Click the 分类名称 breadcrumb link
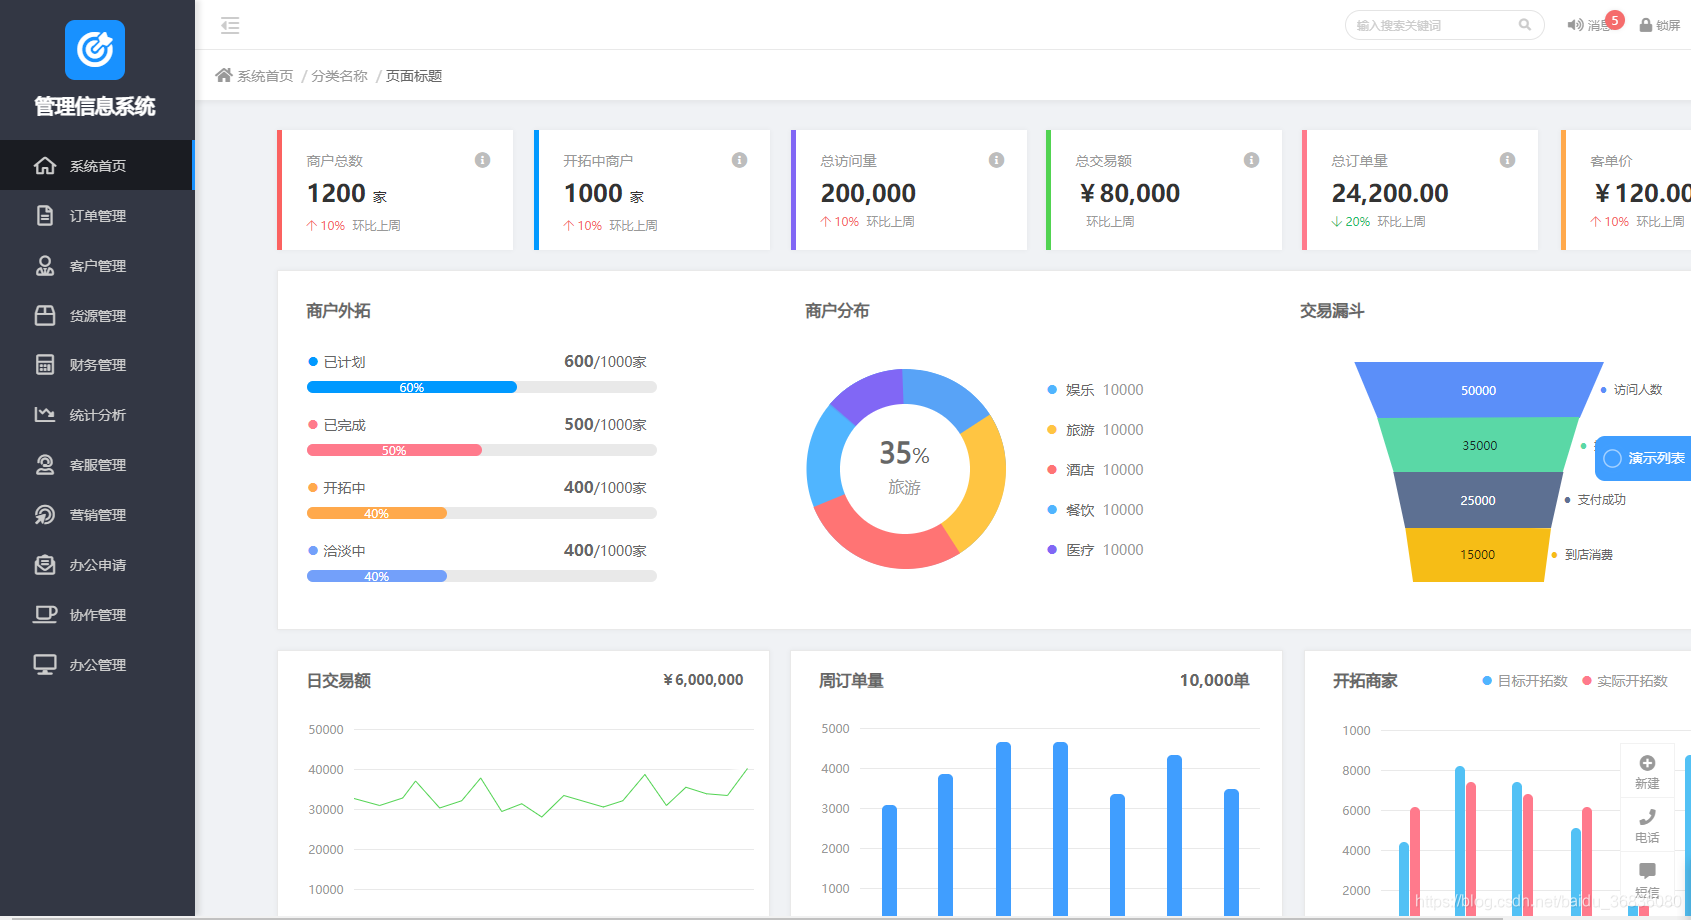This screenshot has width=1691, height=920. 339,76
